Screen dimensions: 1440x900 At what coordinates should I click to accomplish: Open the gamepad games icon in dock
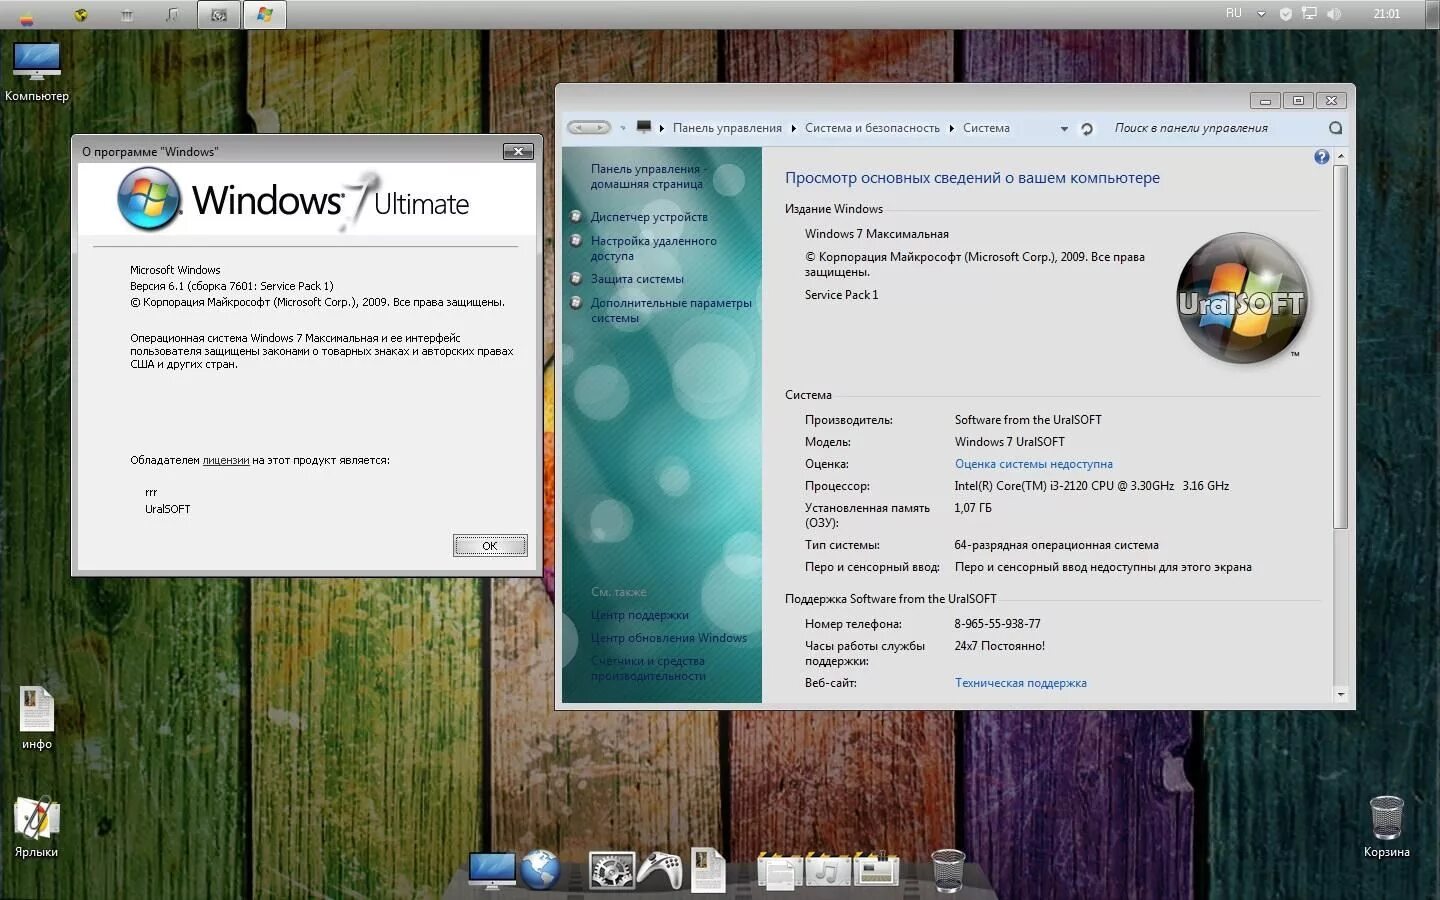pyautogui.click(x=660, y=871)
